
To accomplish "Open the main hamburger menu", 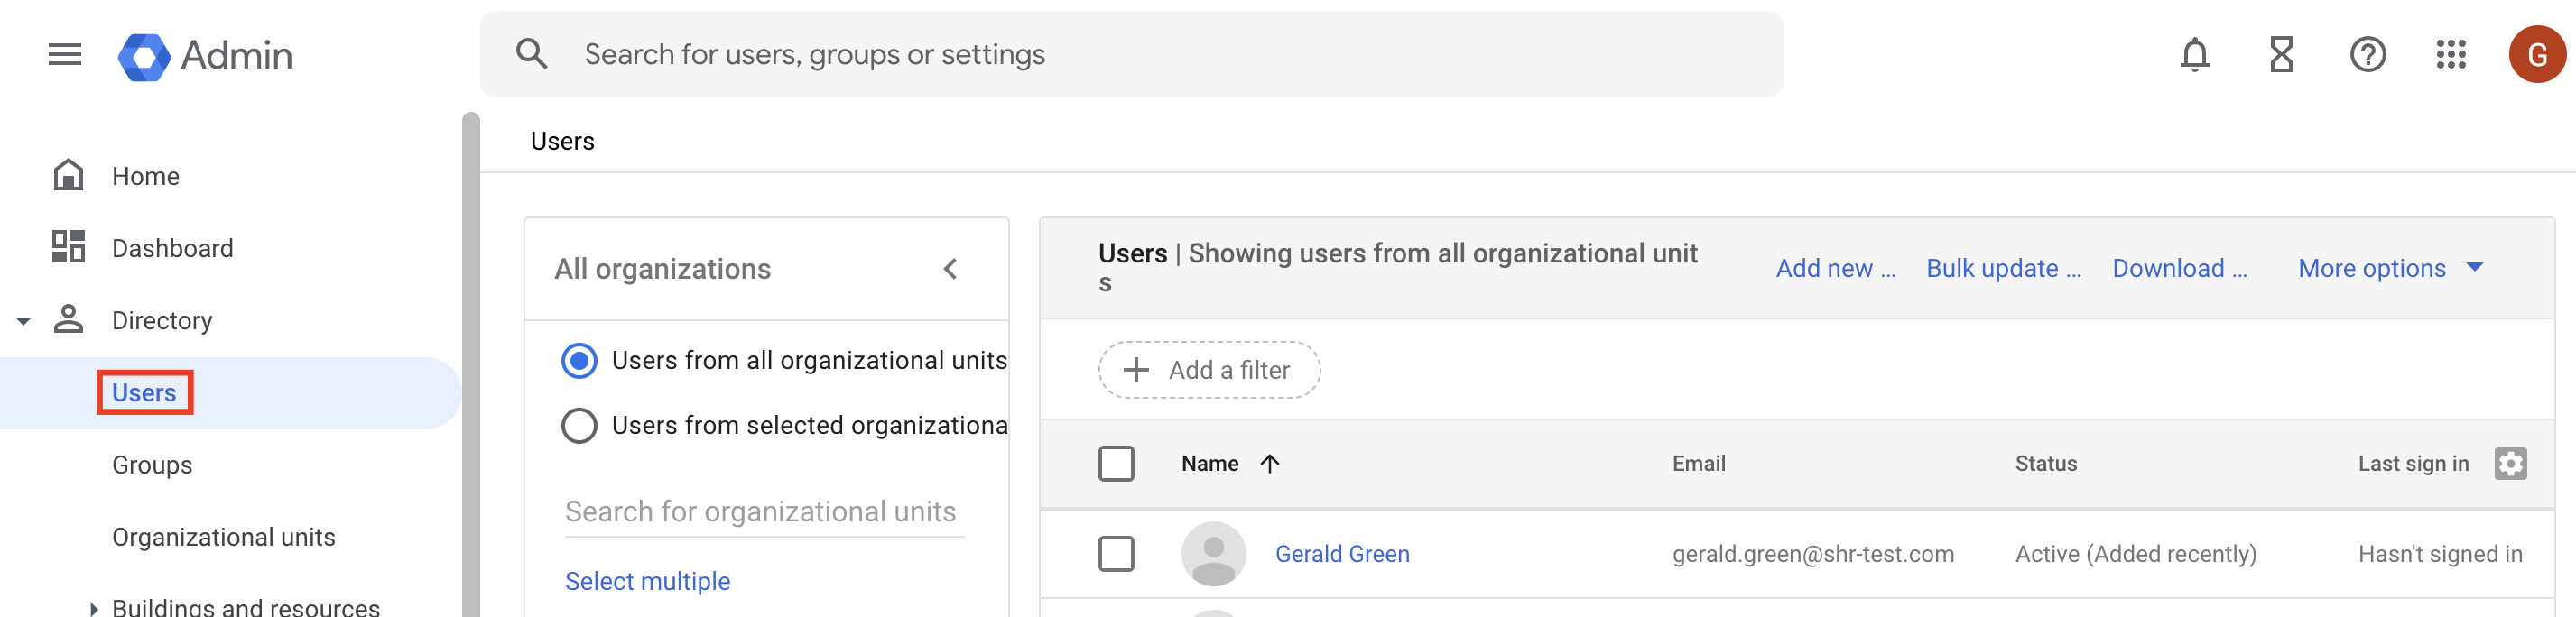I will coord(65,54).
